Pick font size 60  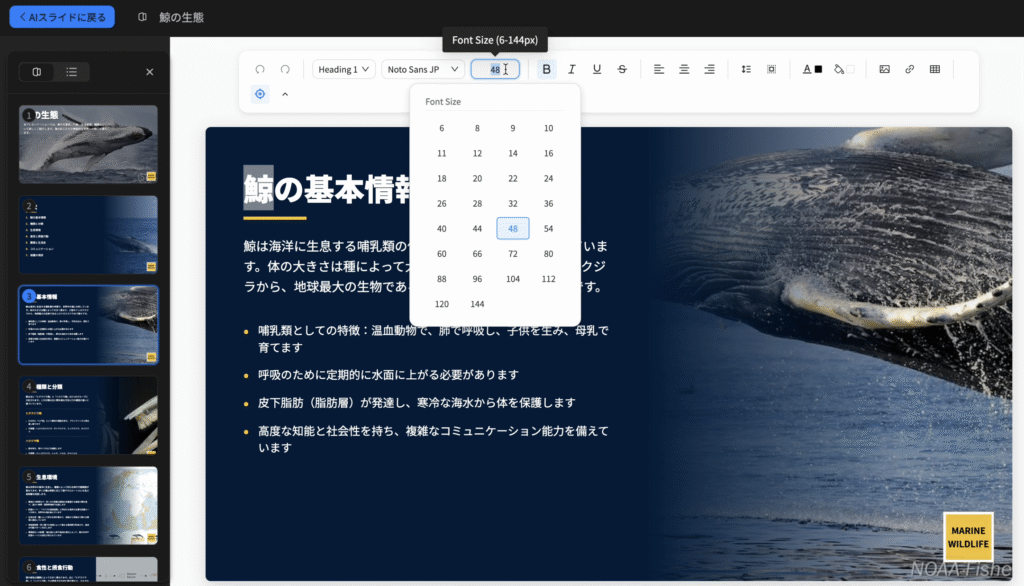tap(441, 253)
